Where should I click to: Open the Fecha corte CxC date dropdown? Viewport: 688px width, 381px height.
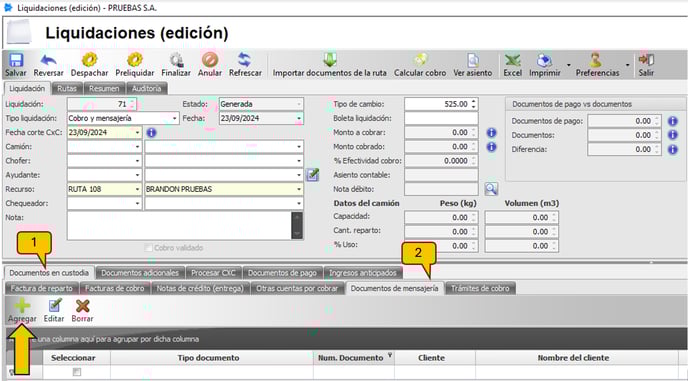coord(137,133)
